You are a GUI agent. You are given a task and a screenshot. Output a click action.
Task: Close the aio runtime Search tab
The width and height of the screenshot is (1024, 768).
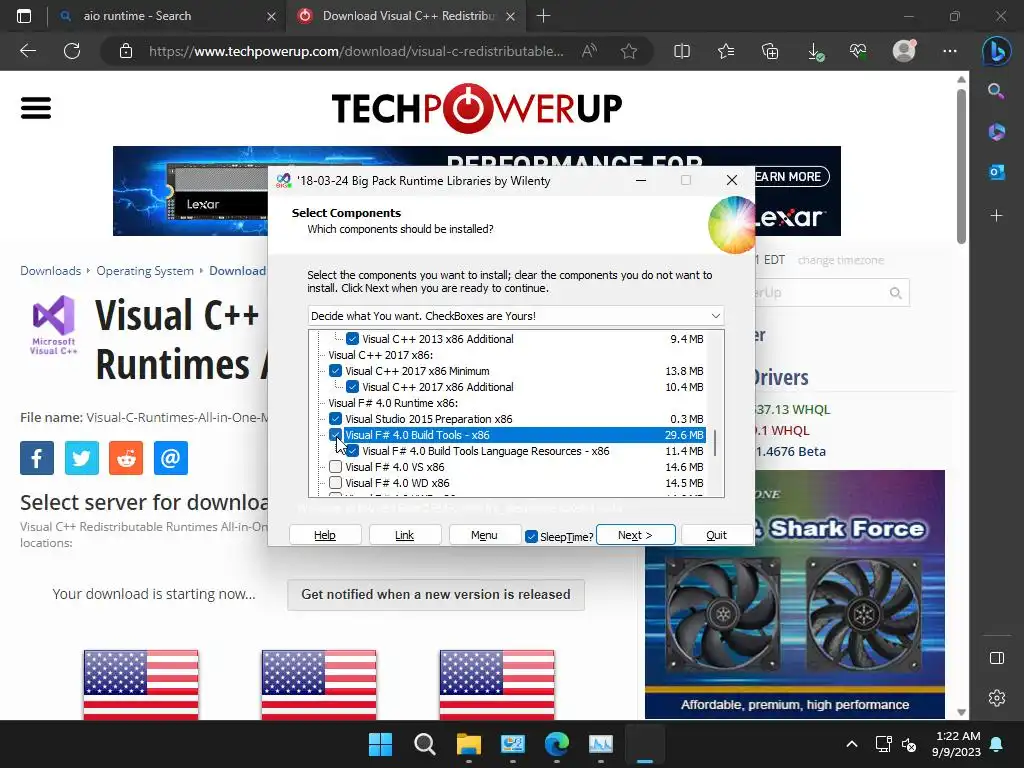(272, 16)
